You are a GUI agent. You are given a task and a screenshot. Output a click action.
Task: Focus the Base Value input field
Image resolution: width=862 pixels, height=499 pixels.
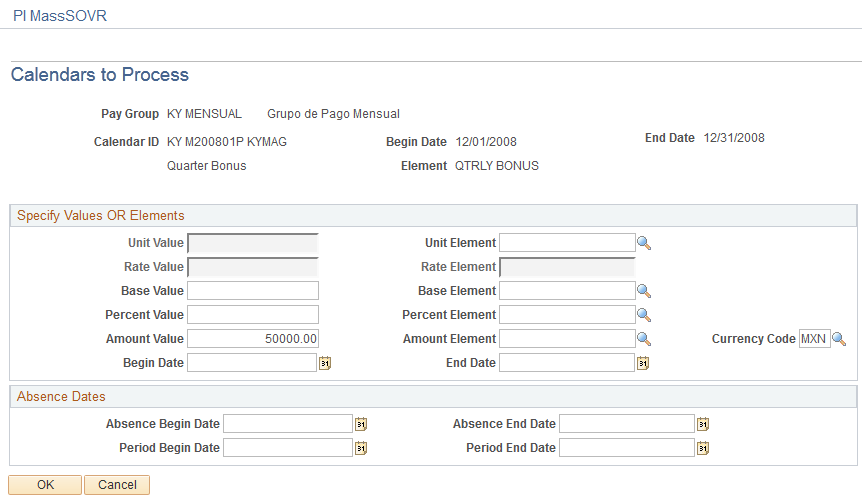pyautogui.click(x=253, y=291)
